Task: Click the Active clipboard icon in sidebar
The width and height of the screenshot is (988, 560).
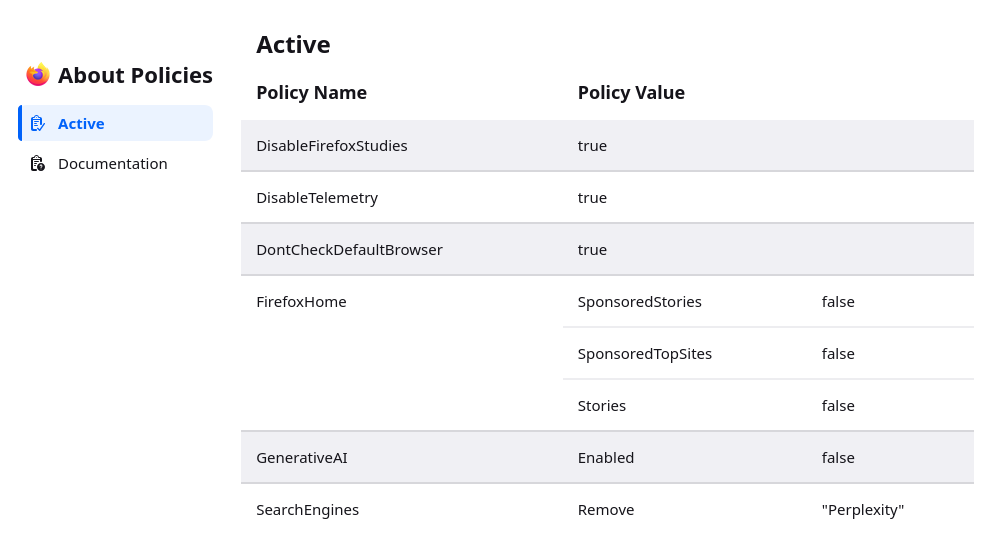Action: (38, 123)
